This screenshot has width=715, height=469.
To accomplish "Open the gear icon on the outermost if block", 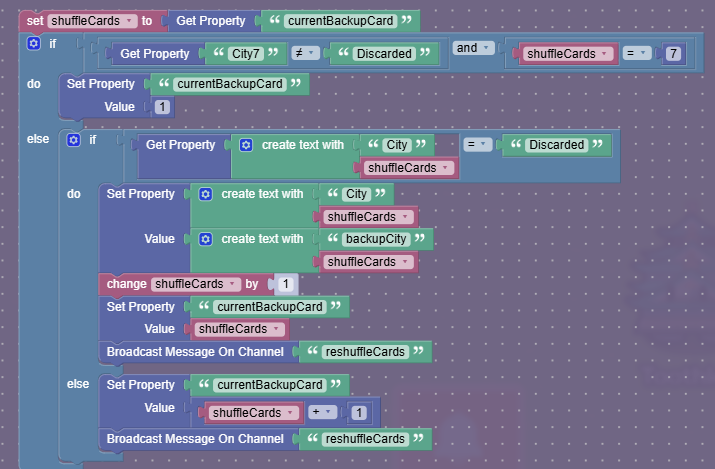I will [x=33, y=44].
